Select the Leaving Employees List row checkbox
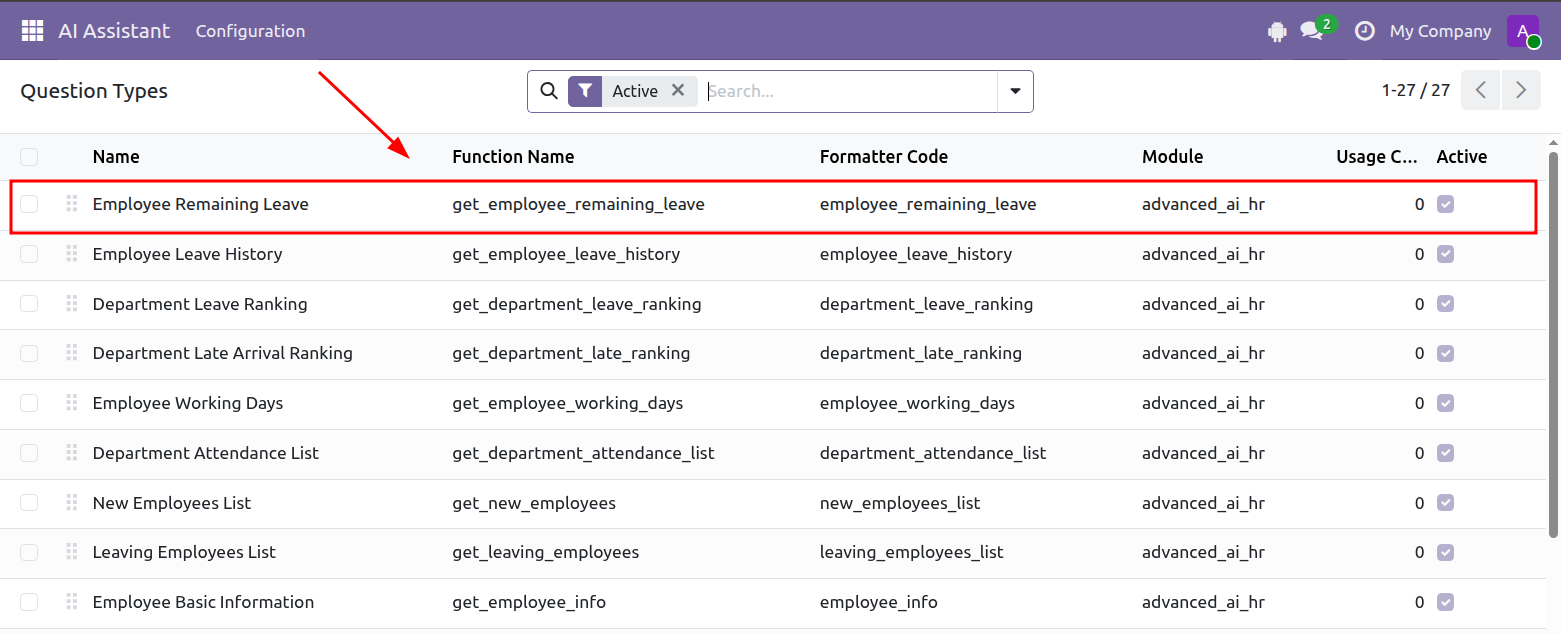 (29, 552)
